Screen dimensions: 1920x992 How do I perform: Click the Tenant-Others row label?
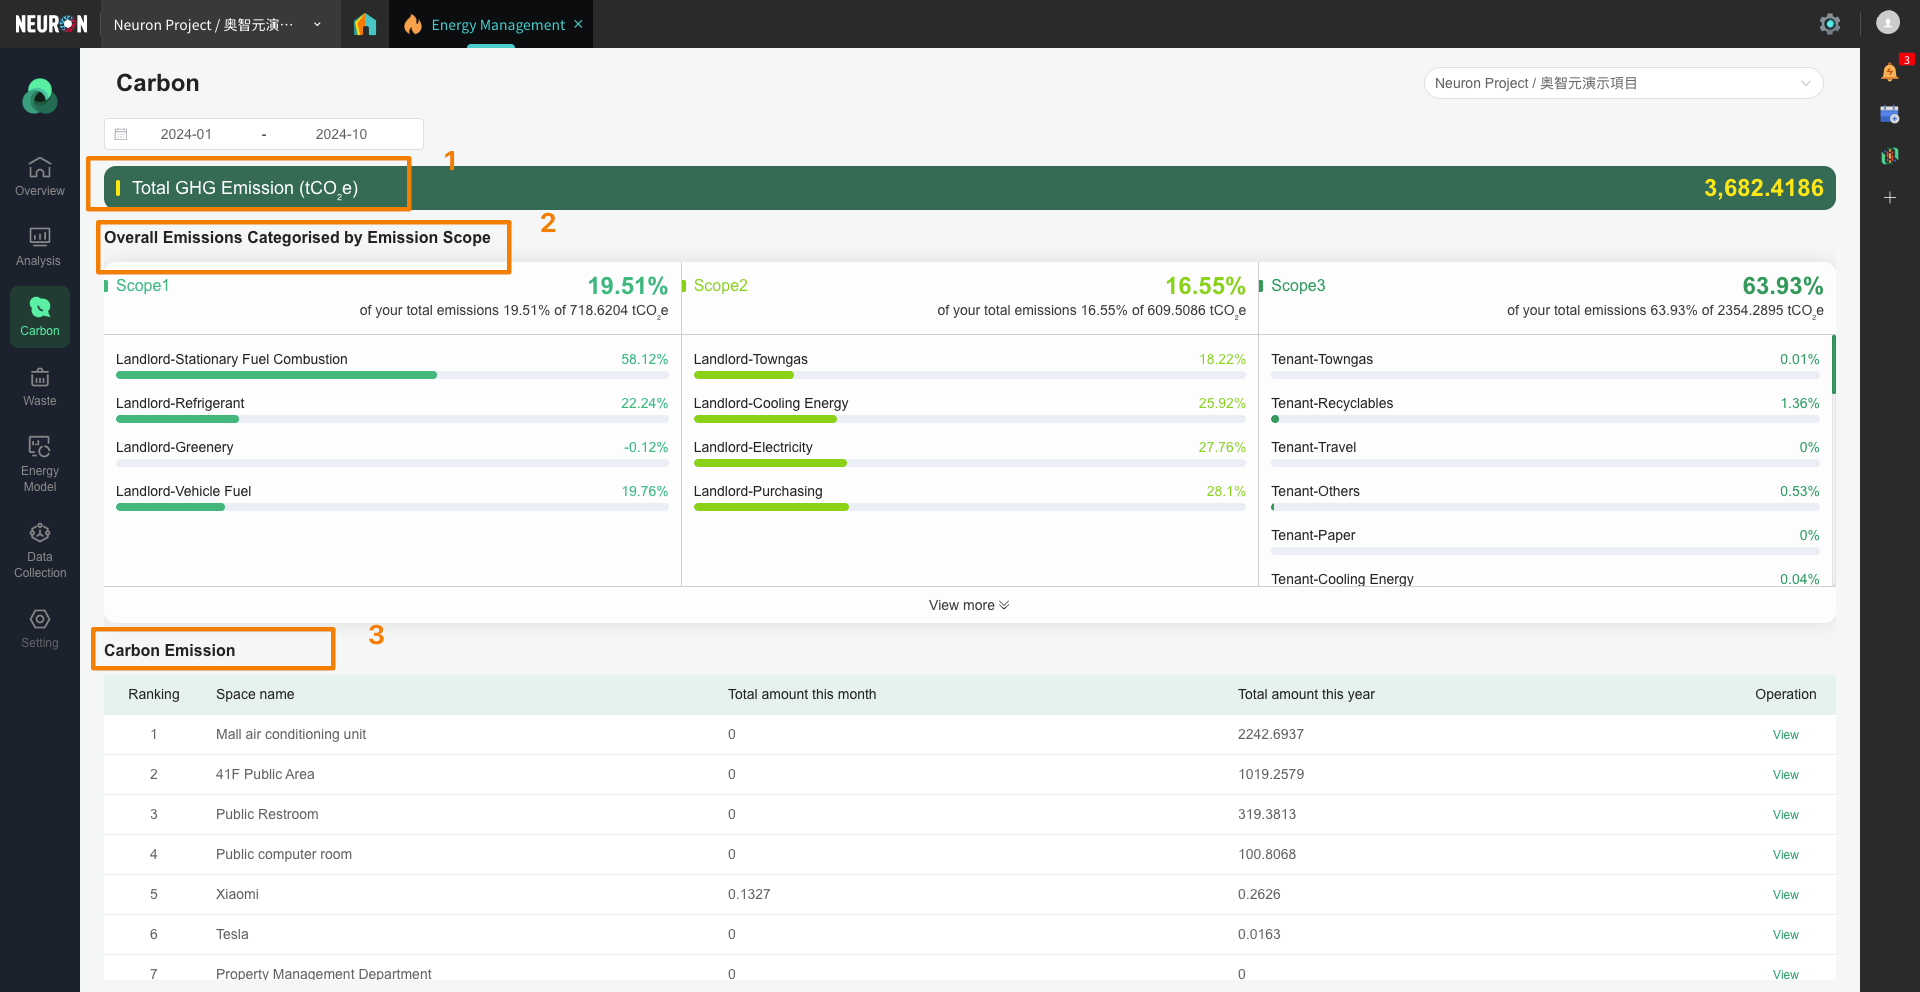[1315, 491]
